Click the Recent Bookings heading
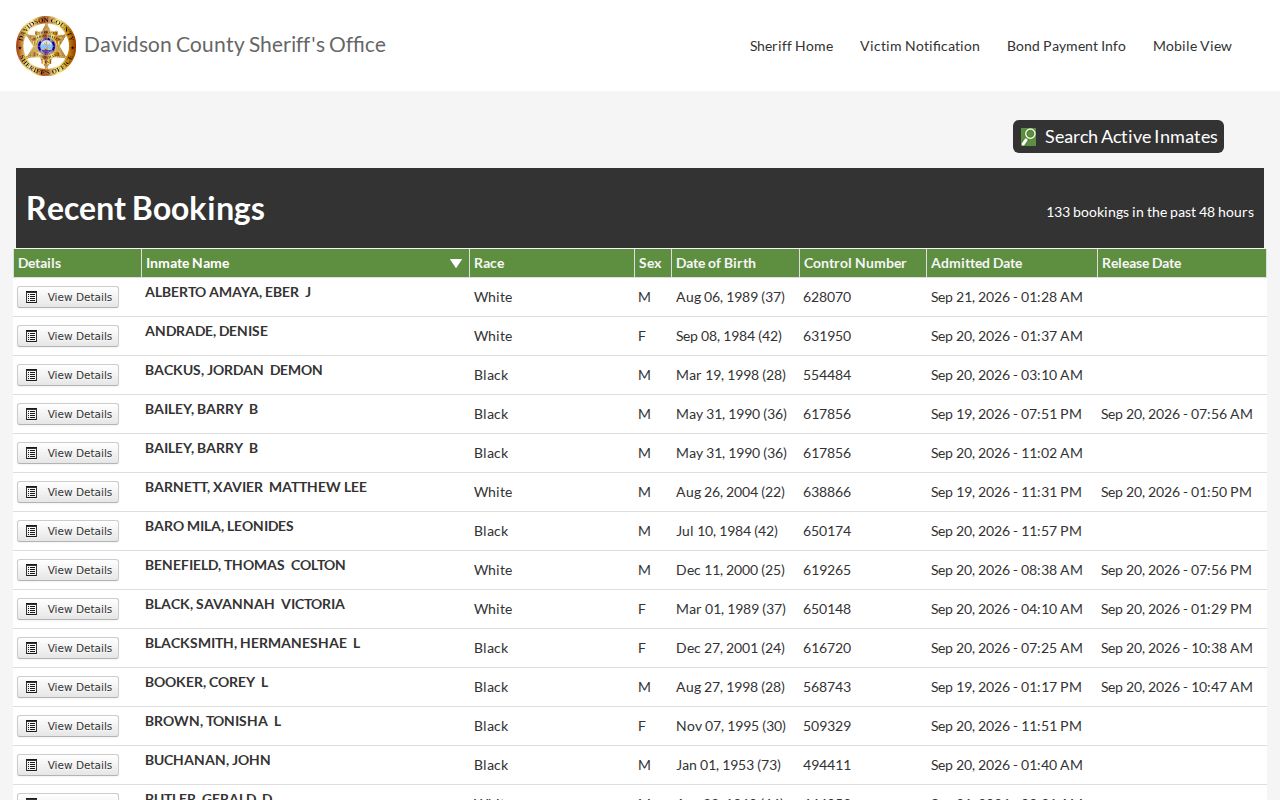The image size is (1280, 800). pyautogui.click(x=146, y=208)
